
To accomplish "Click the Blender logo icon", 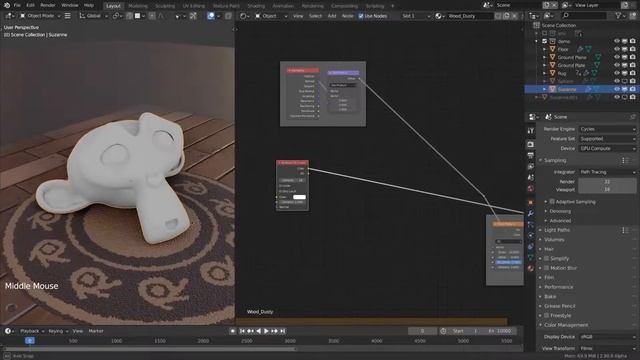I will tap(7, 5).
